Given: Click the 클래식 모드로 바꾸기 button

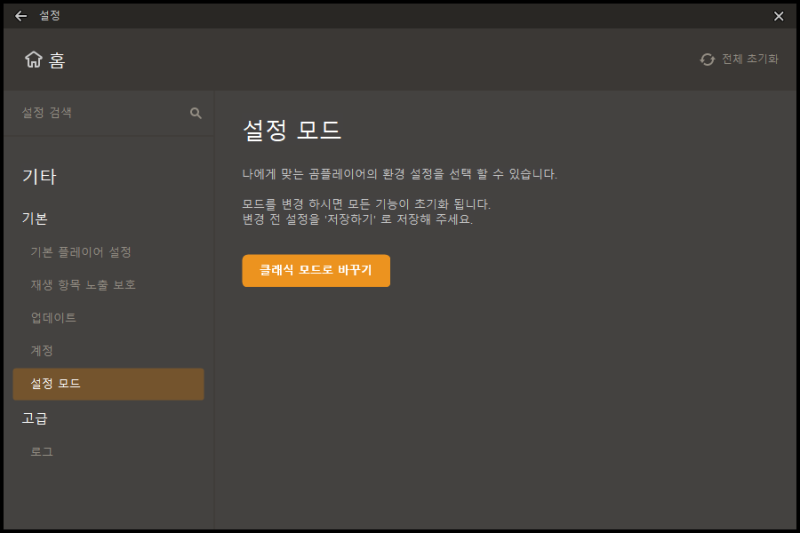Looking at the screenshot, I should pos(316,270).
